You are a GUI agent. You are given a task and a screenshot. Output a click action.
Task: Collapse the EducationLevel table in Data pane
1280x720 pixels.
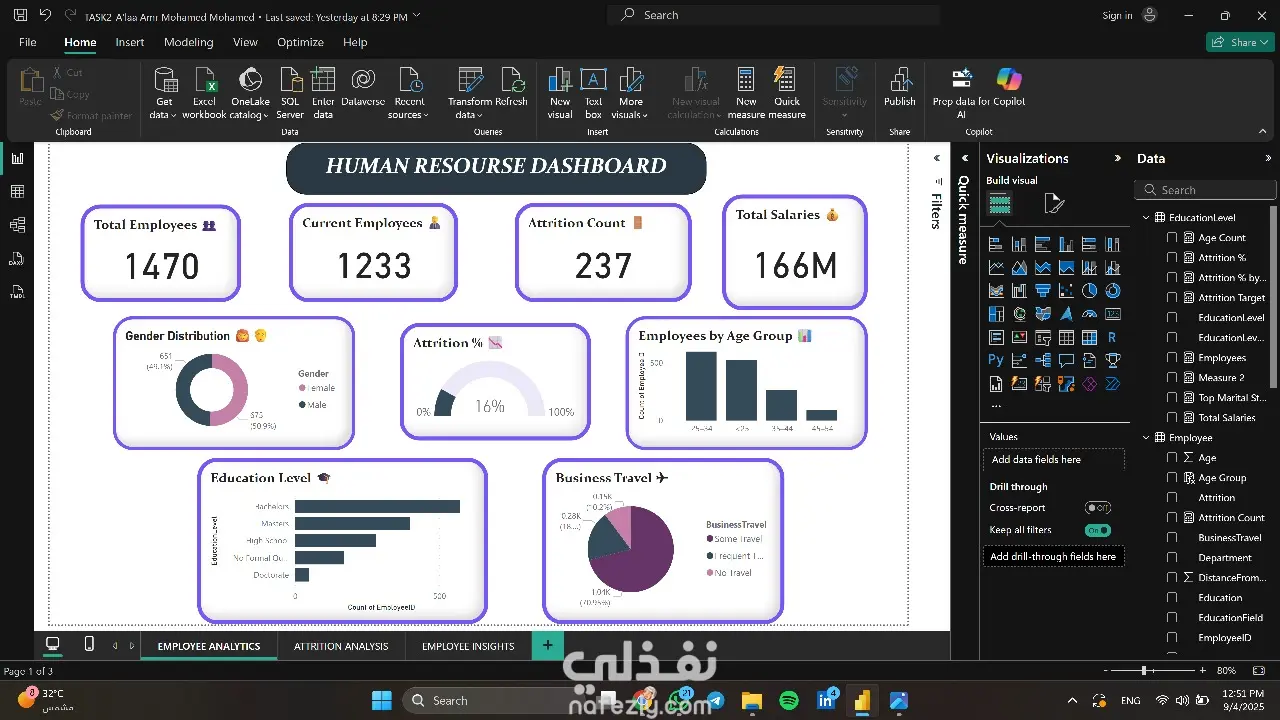pos(1146,218)
